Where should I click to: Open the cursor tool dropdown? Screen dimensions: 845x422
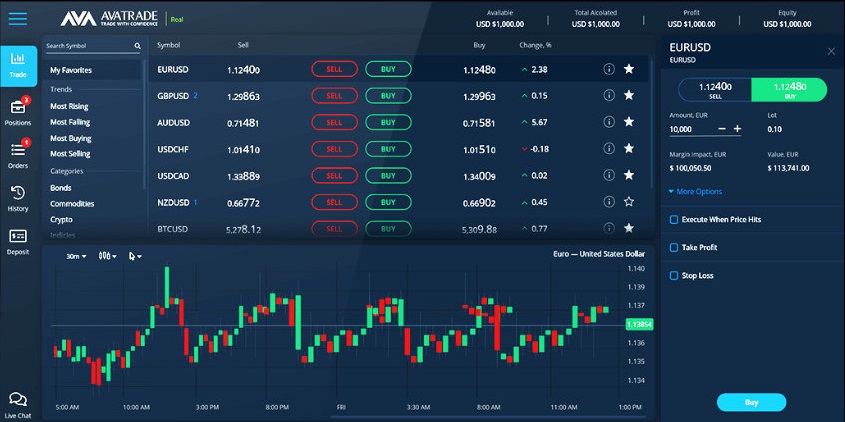coord(135,257)
